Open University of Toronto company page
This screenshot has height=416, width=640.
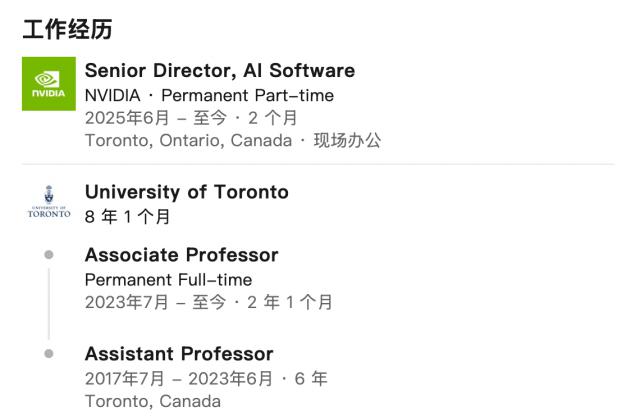click(x=186, y=192)
